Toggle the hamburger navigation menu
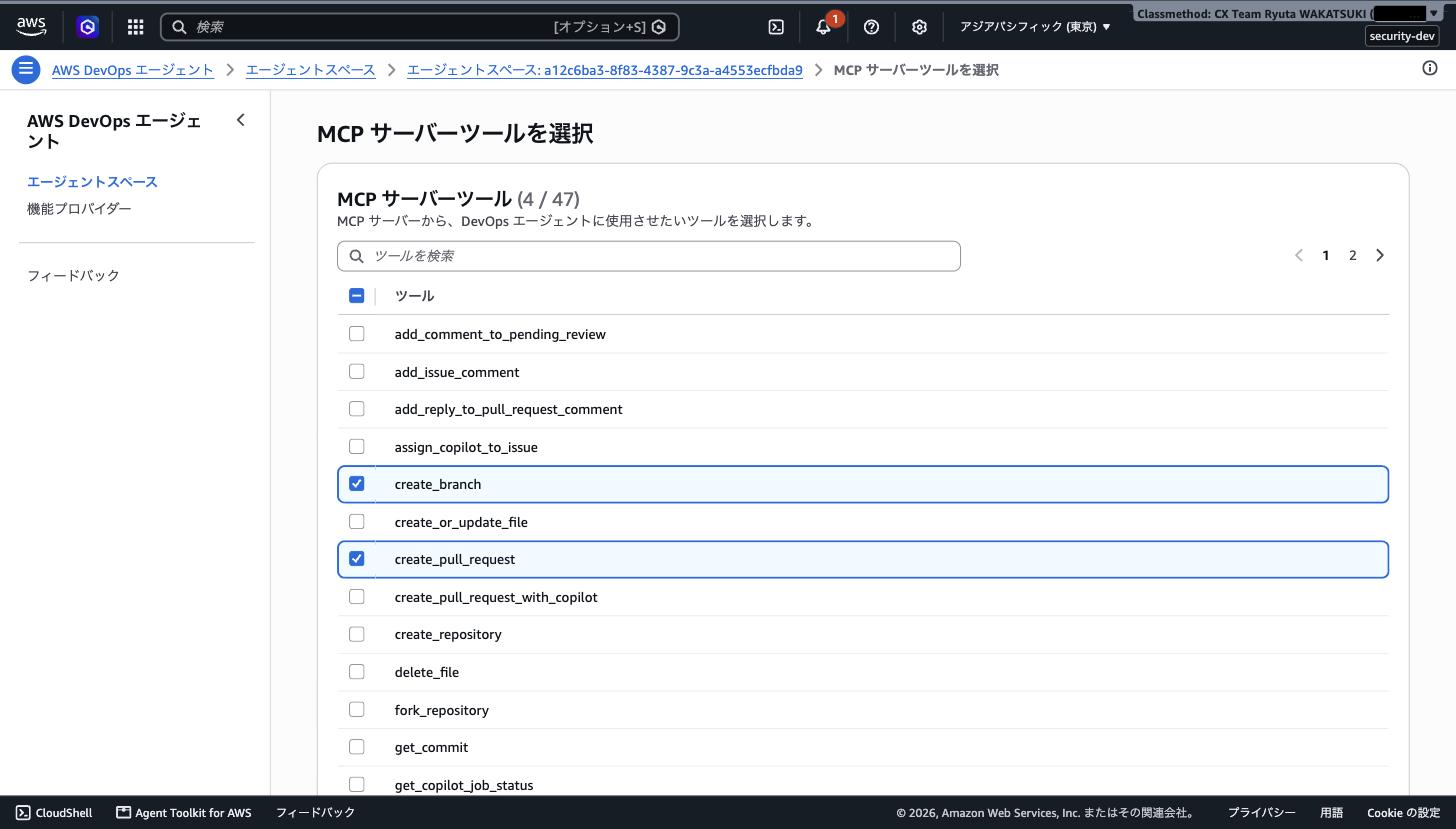This screenshot has height=829, width=1456. tap(26, 69)
